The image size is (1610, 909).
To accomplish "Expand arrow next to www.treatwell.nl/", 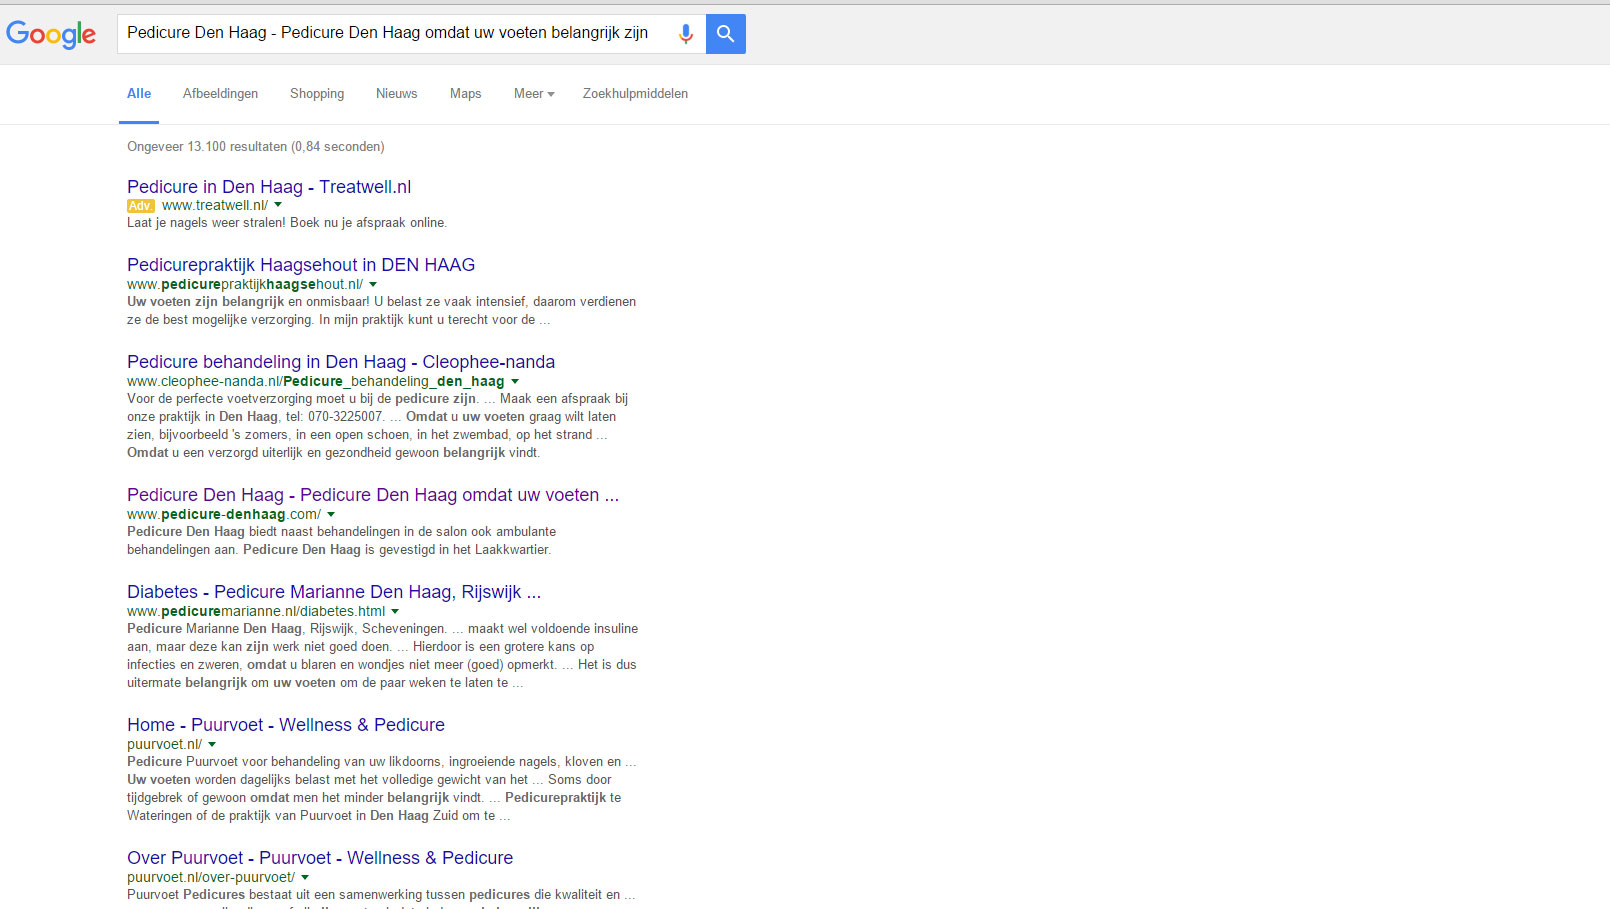I will (x=278, y=205).
